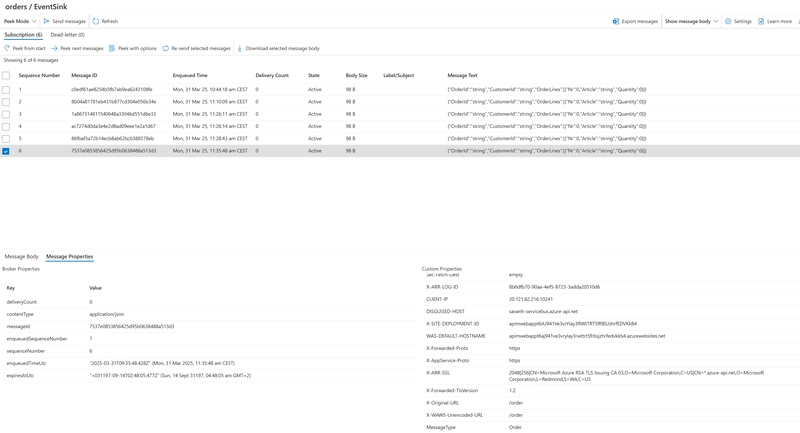The image size is (800, 433).
Task: Click the Export messages label
Action: (640, 21)
